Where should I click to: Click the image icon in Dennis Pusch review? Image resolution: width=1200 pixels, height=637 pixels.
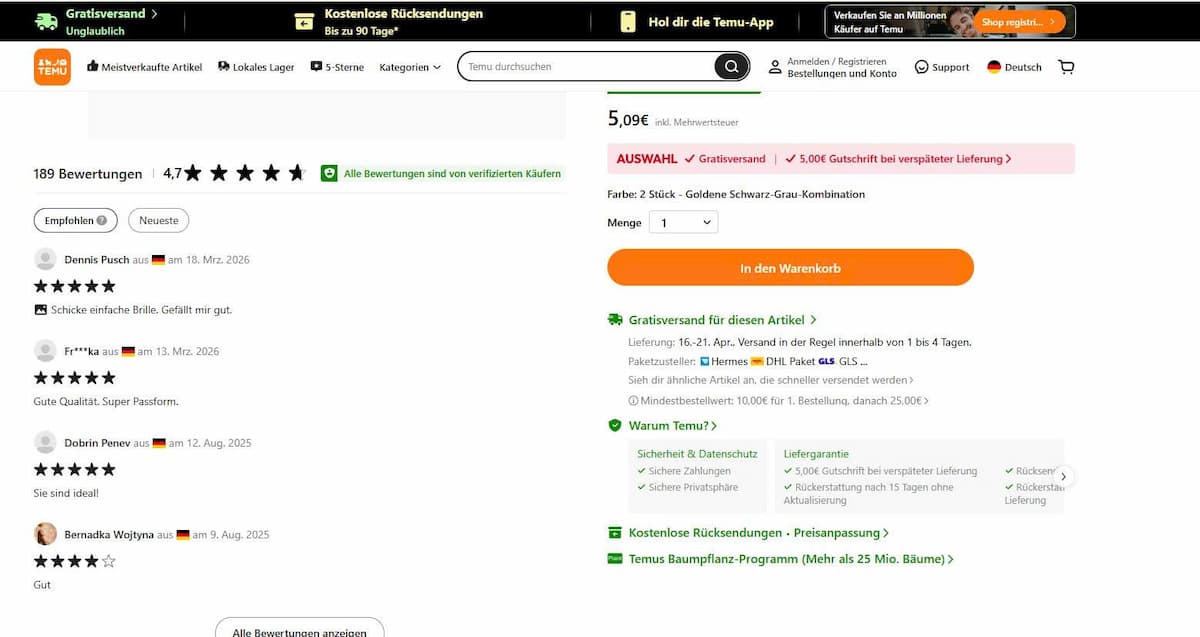point(41,310)
